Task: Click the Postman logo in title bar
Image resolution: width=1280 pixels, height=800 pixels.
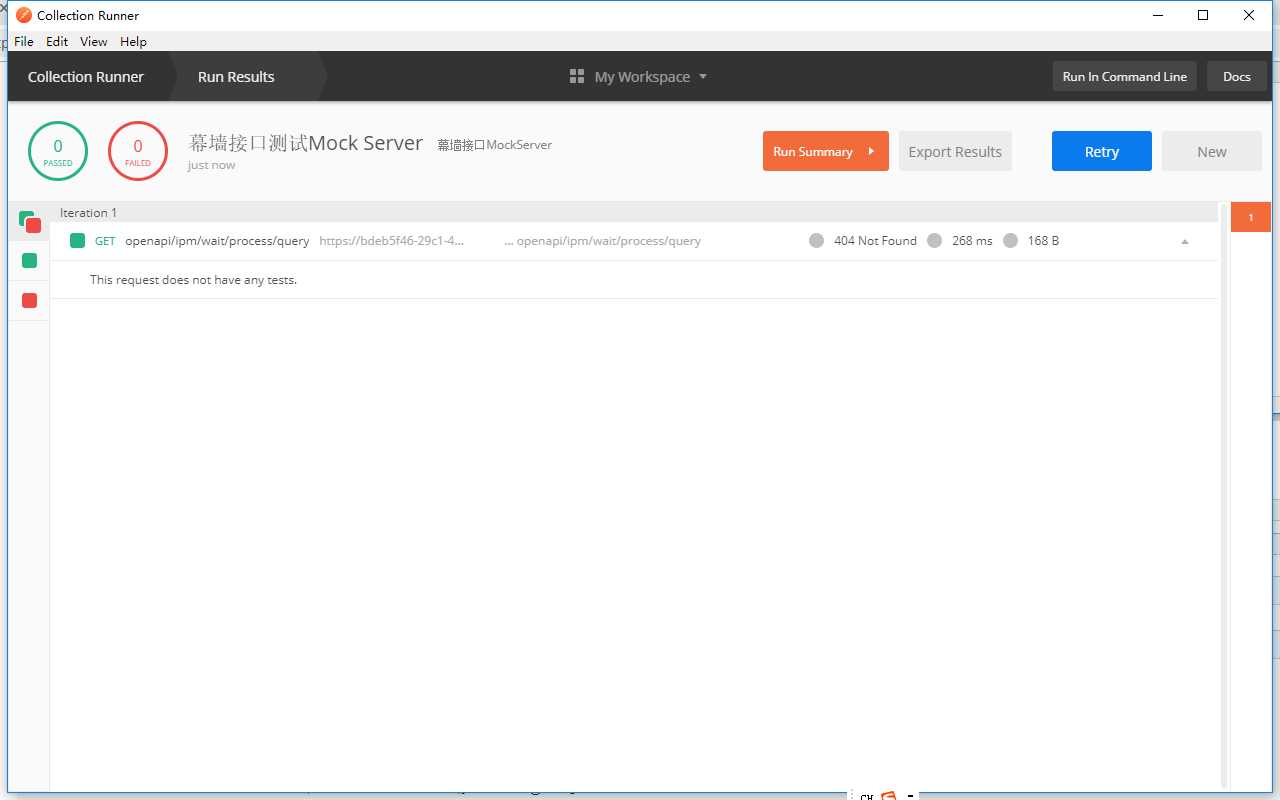Action: 24,15
